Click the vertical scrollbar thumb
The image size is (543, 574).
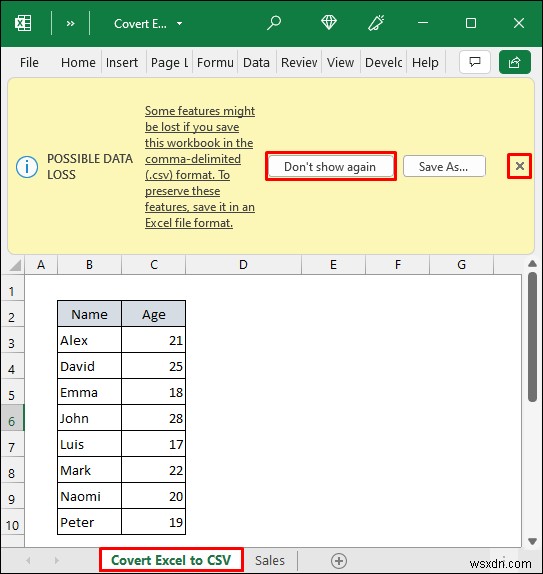coord(533,337)
